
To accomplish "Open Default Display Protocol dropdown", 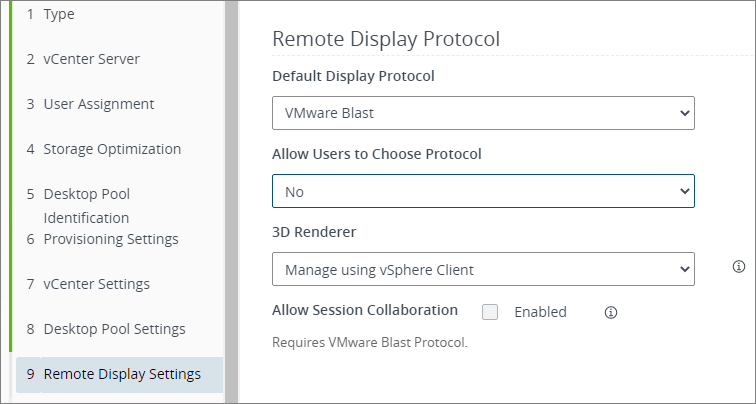I will [483, 113].
